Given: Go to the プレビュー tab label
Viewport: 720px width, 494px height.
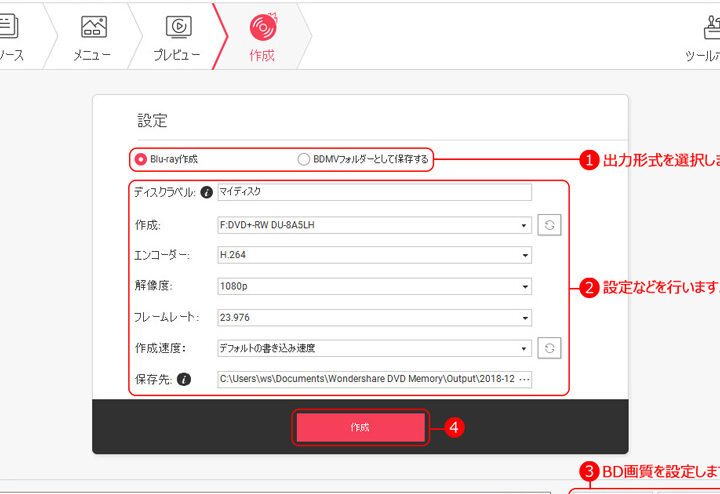Looking at the screenshot, I should (177, 55).
